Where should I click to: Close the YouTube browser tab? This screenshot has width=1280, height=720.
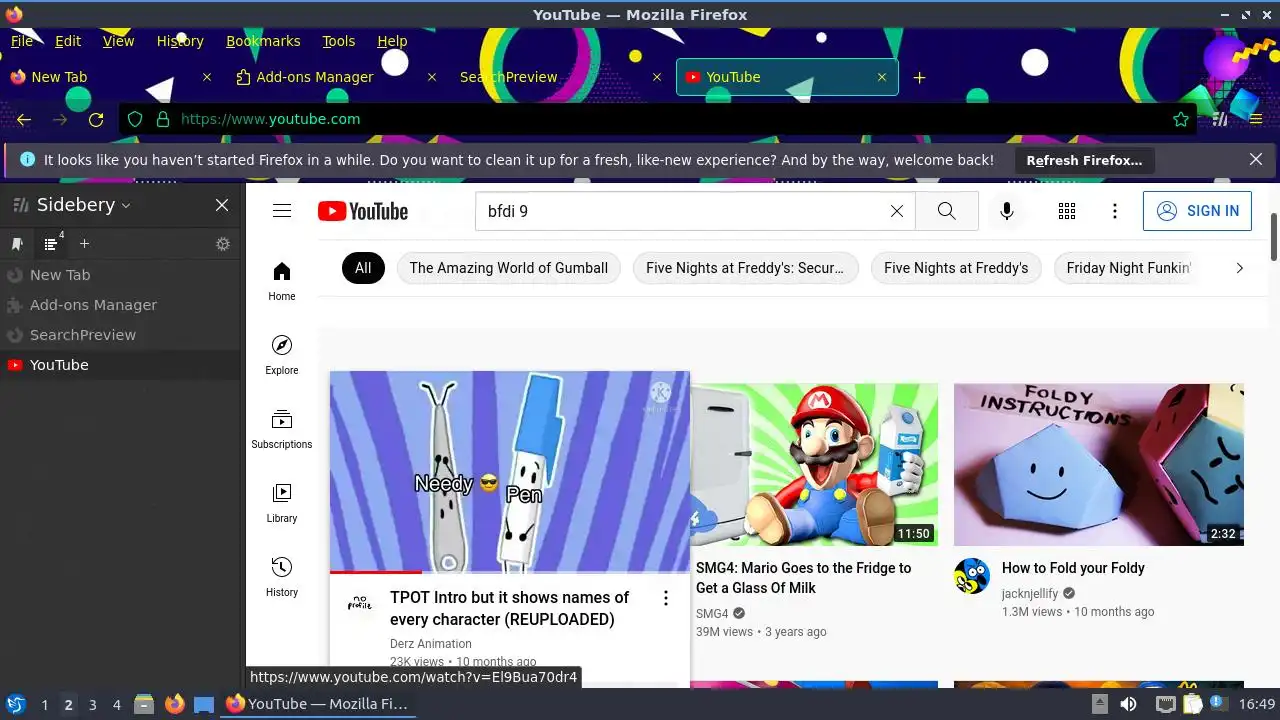pyautogui.click(x=882, y=77)
